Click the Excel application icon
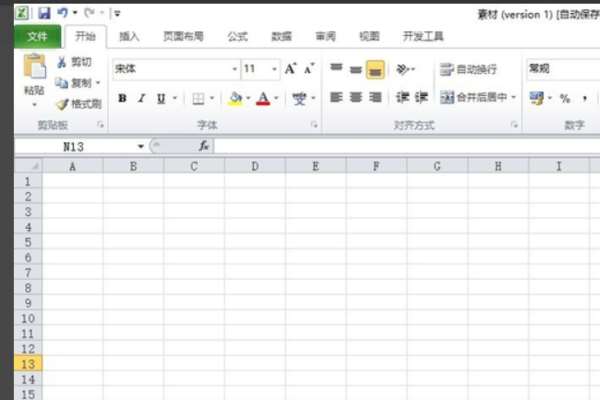Screen dimensions: 600x400 pyautogui.click(x=22, y=13)
